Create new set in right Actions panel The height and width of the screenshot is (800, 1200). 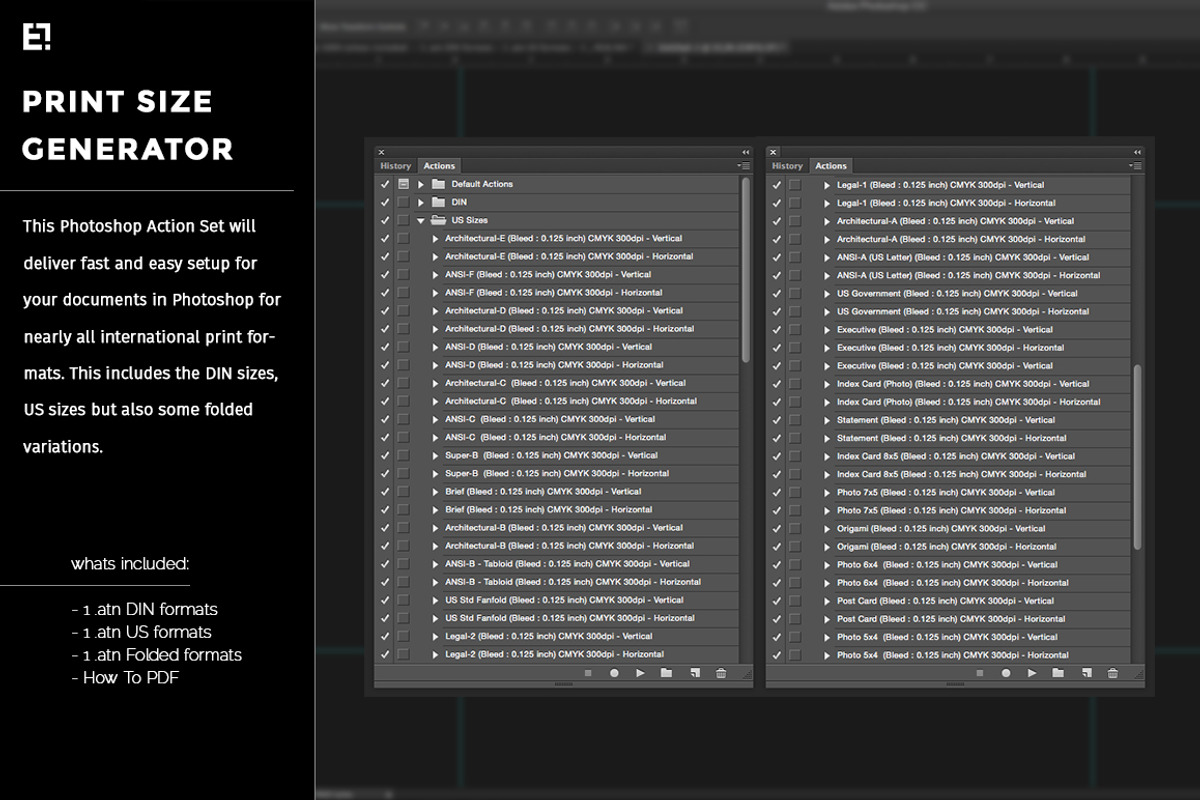[x=1058, y=673]
